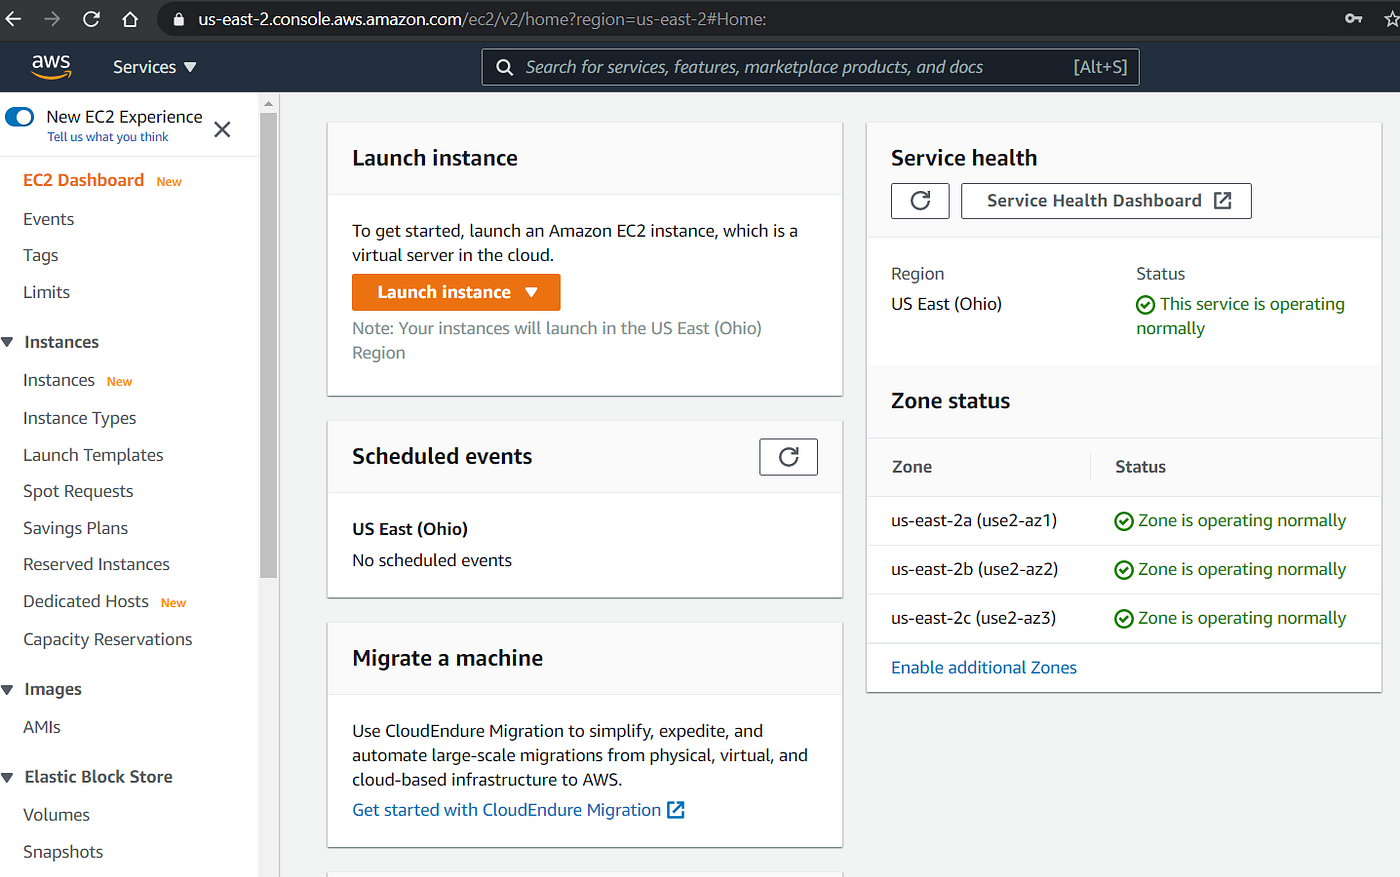Click the us-east-2b (use2-az2) zone cell
Viewport: 1400px width, 877px height.
974,569
